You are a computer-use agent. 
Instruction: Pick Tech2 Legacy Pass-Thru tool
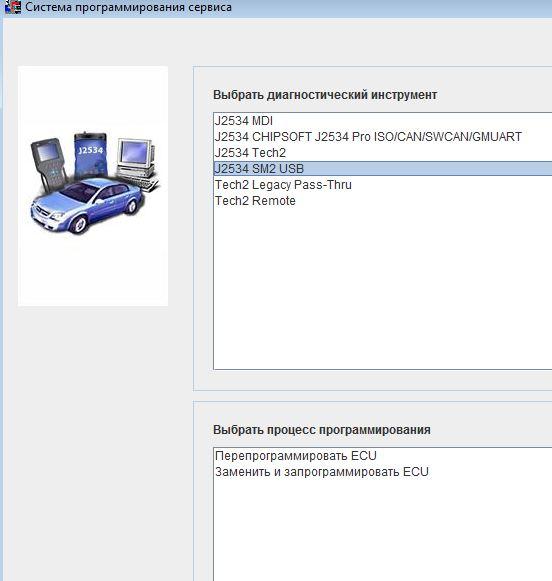[x=383, y=185]
